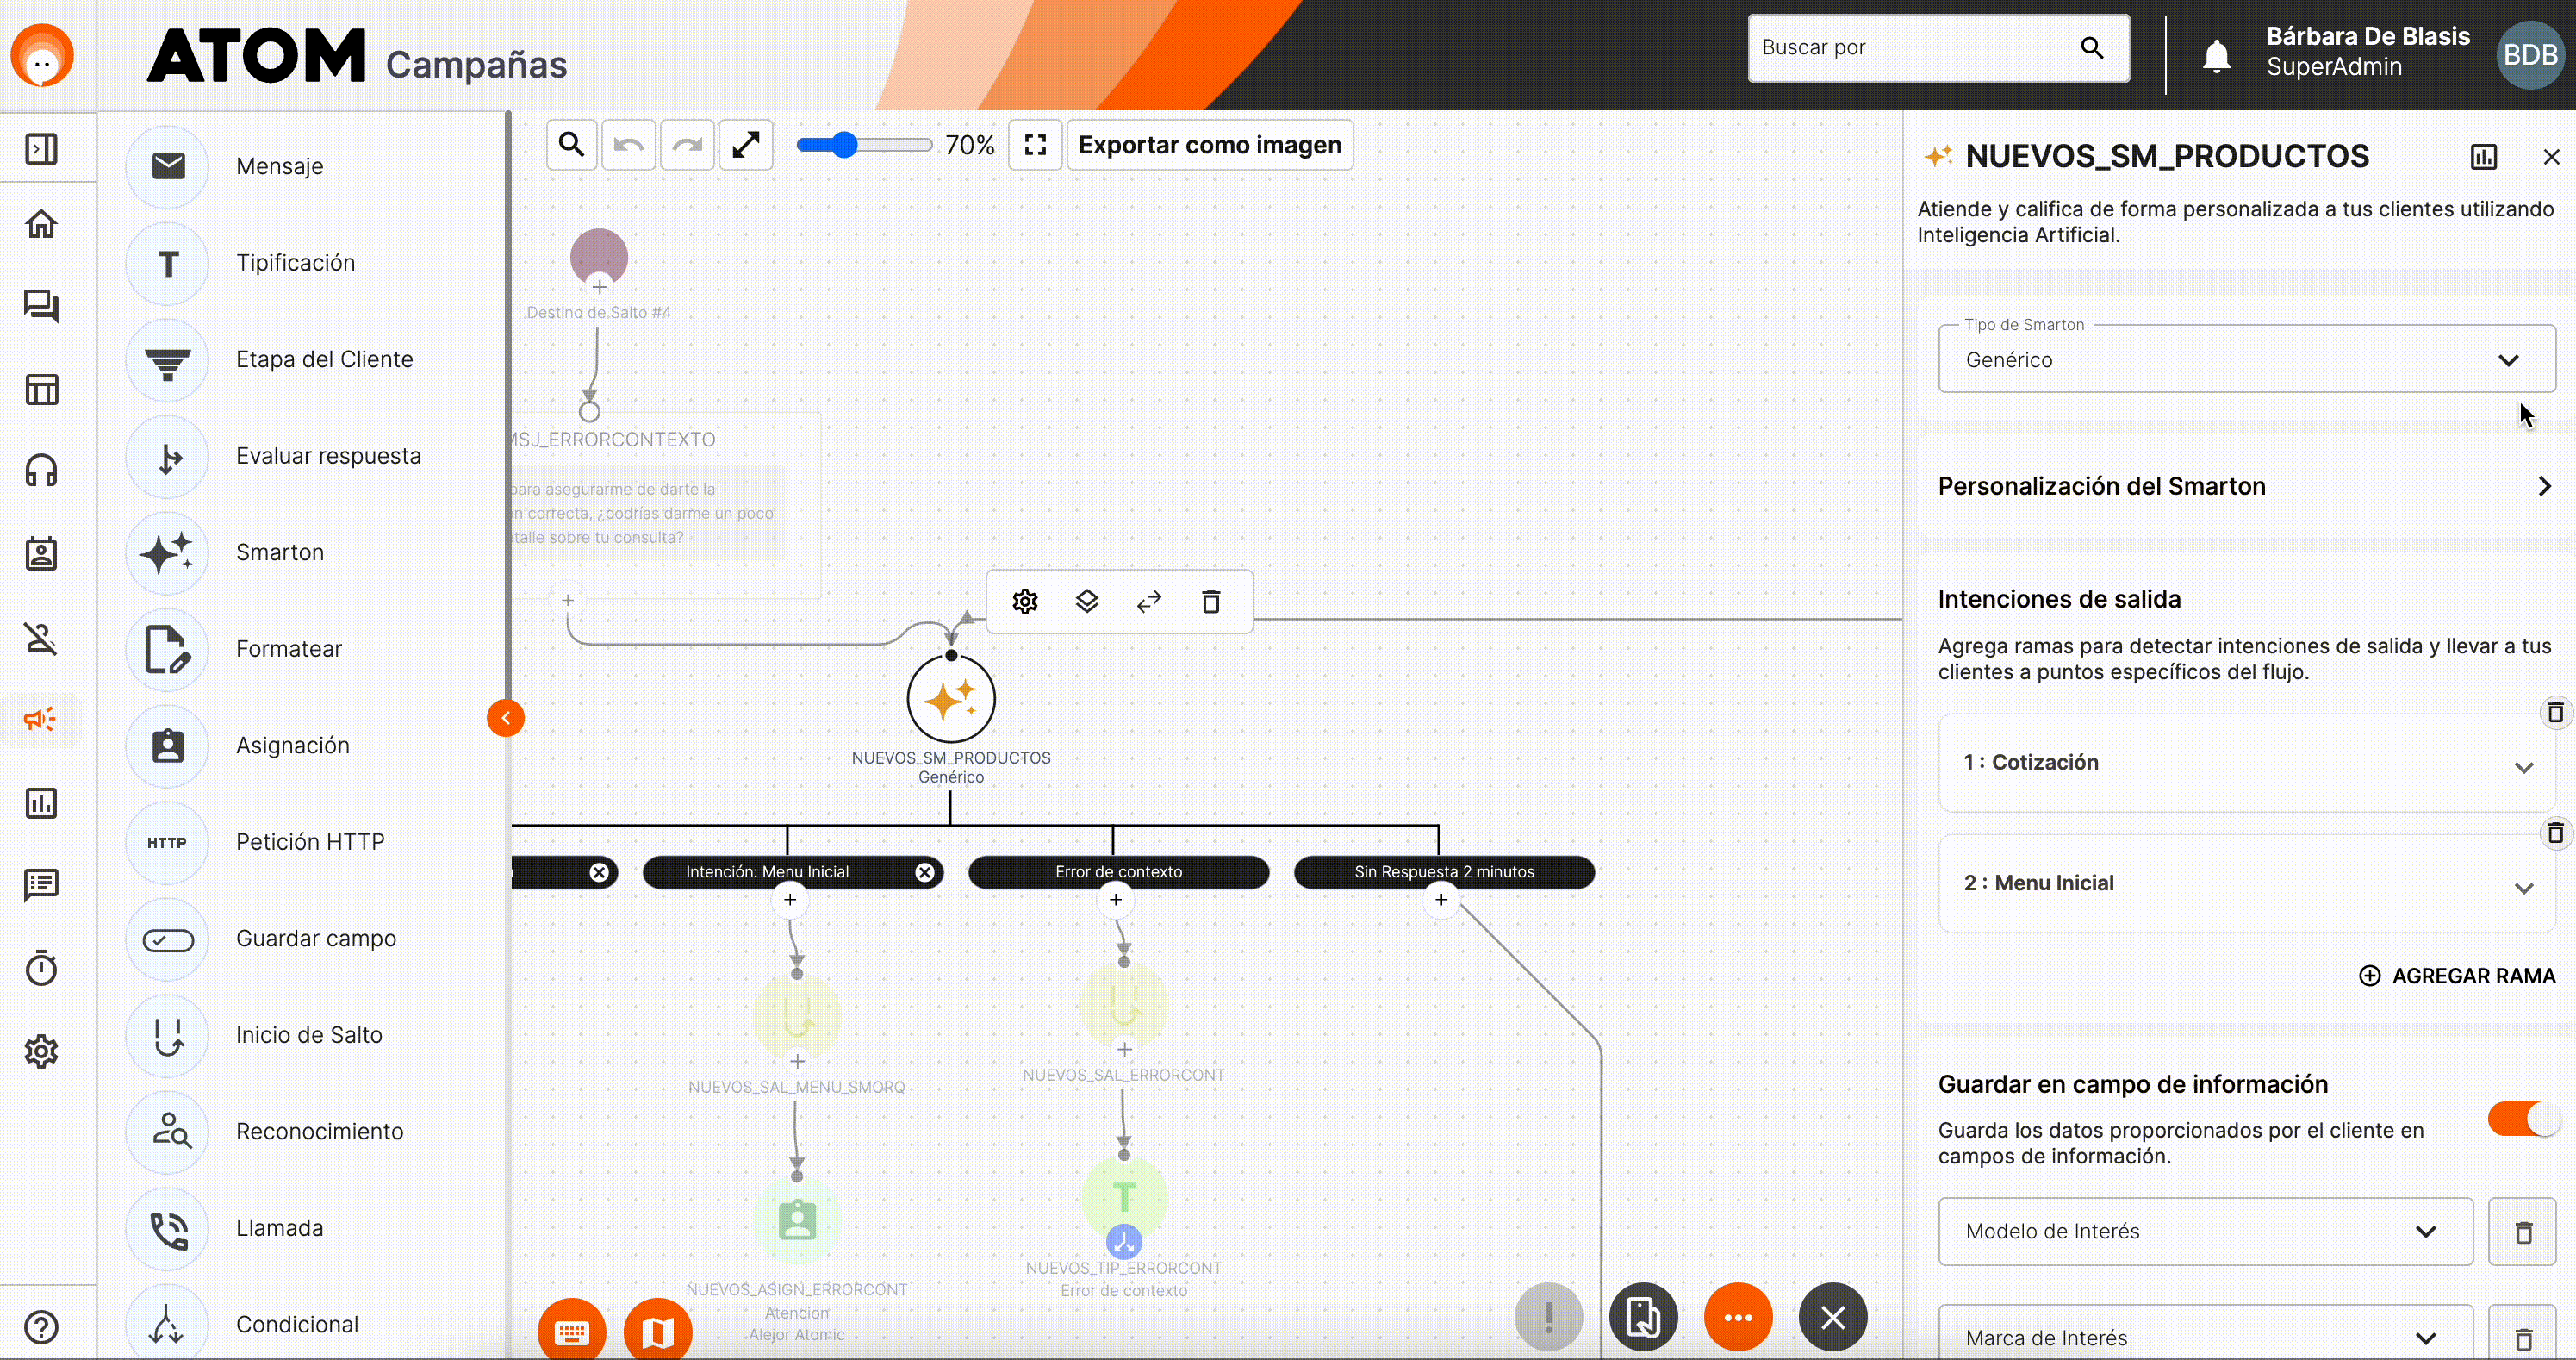
Task: Click the node settings gear icon
Action: [x=1025, y=601]
